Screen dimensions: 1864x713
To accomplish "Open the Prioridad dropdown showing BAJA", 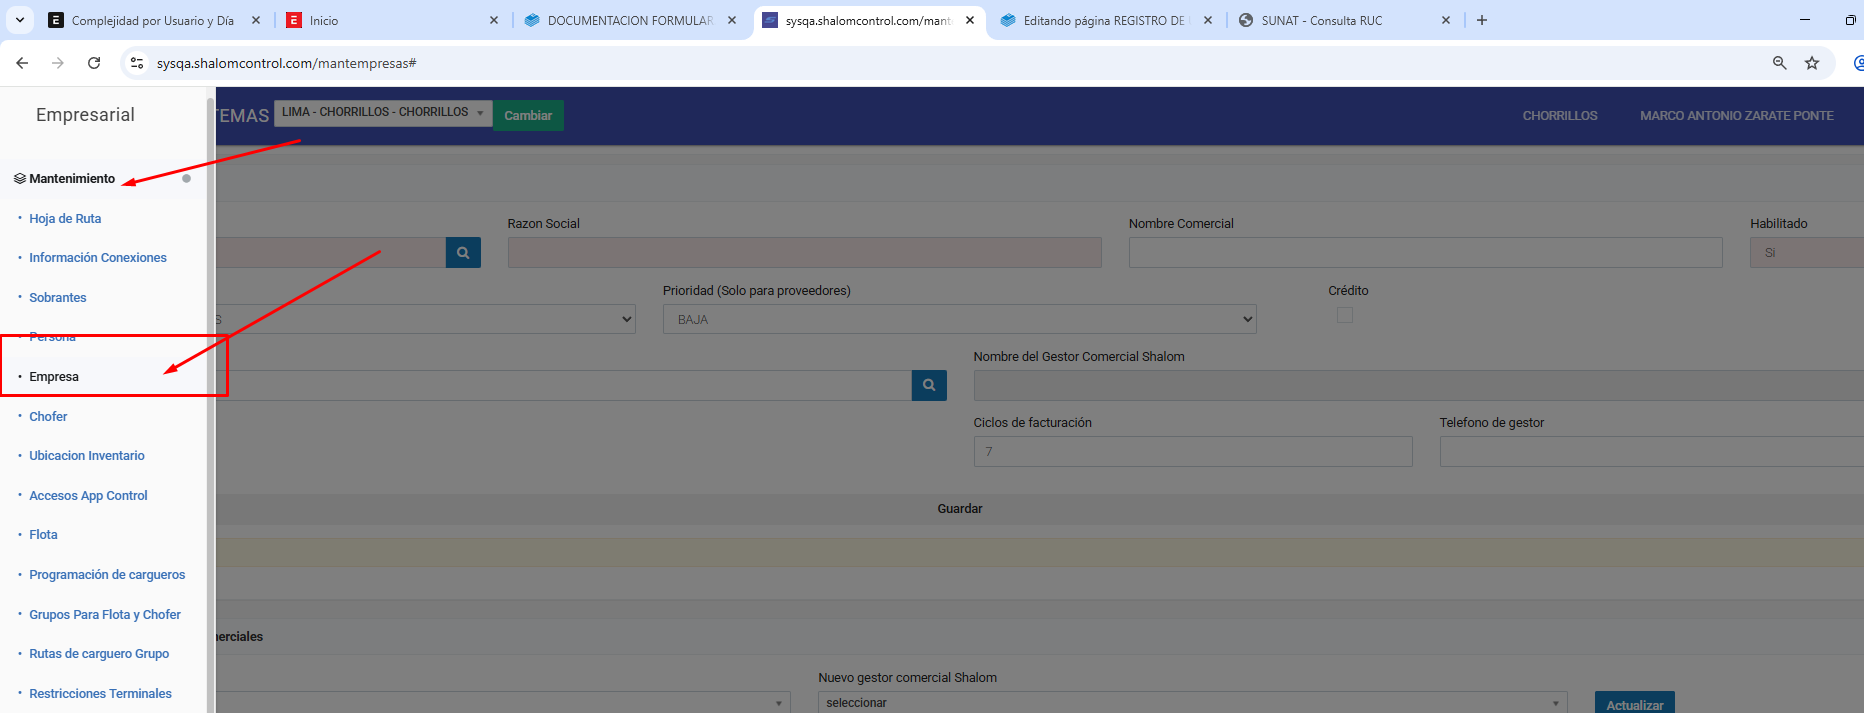I will point(958,319).
